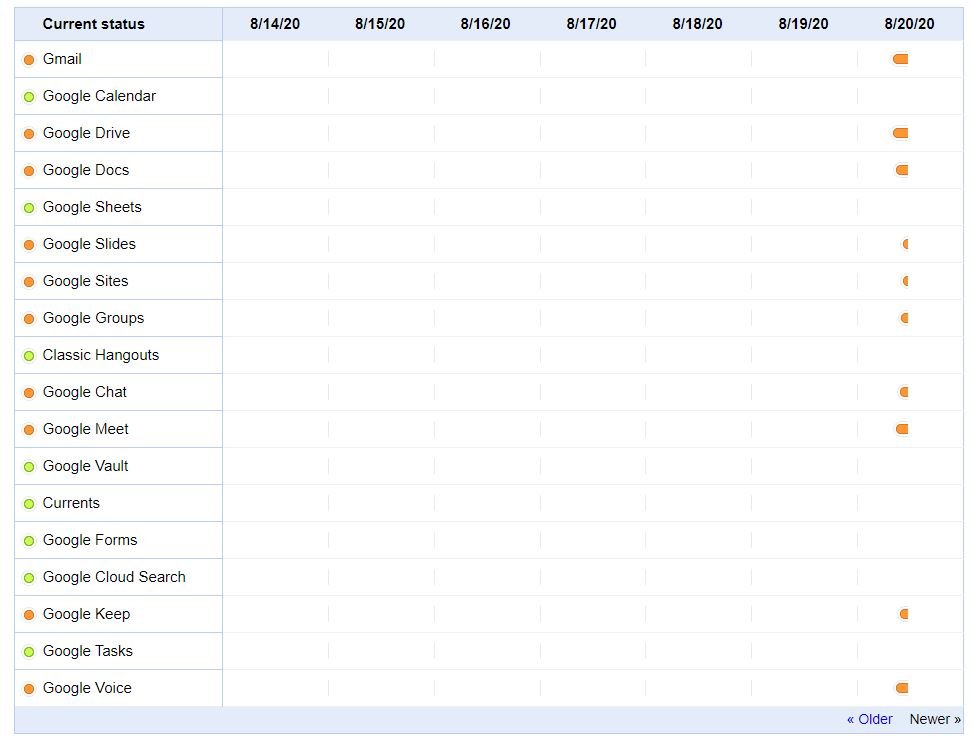
Task: Click the orange status dot beside Google Drive
Action: [29, 134]
